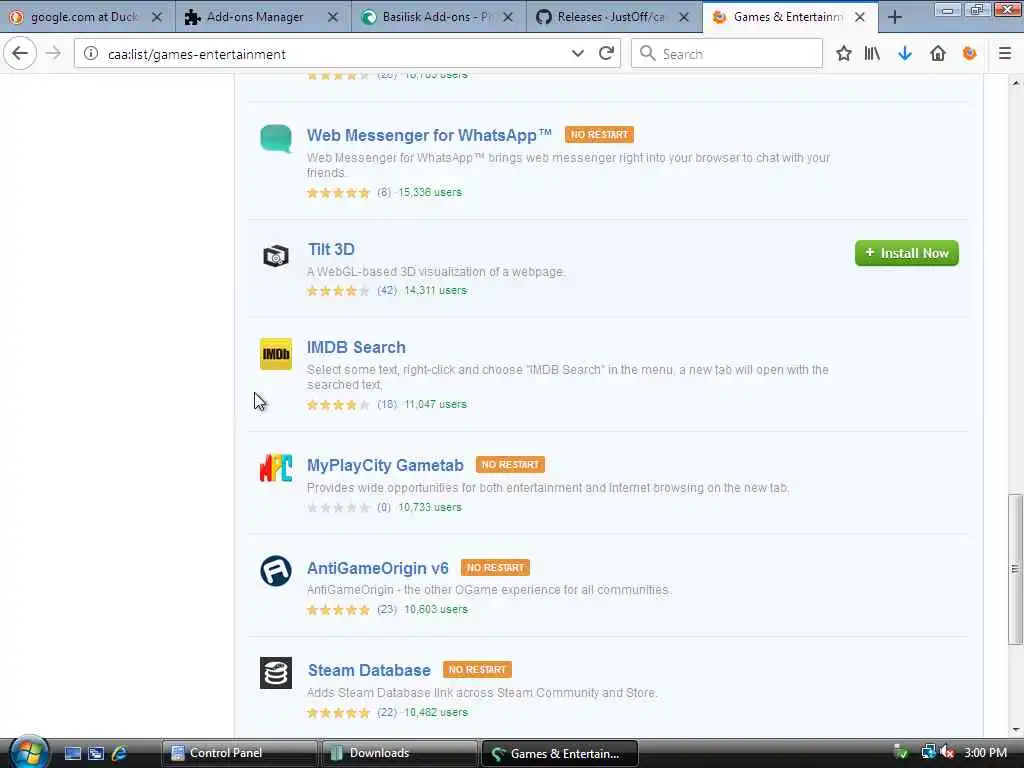Open the Library icon
This screenshot has height=768, width=1024.
pyautogui.click(x=872, y=54)
